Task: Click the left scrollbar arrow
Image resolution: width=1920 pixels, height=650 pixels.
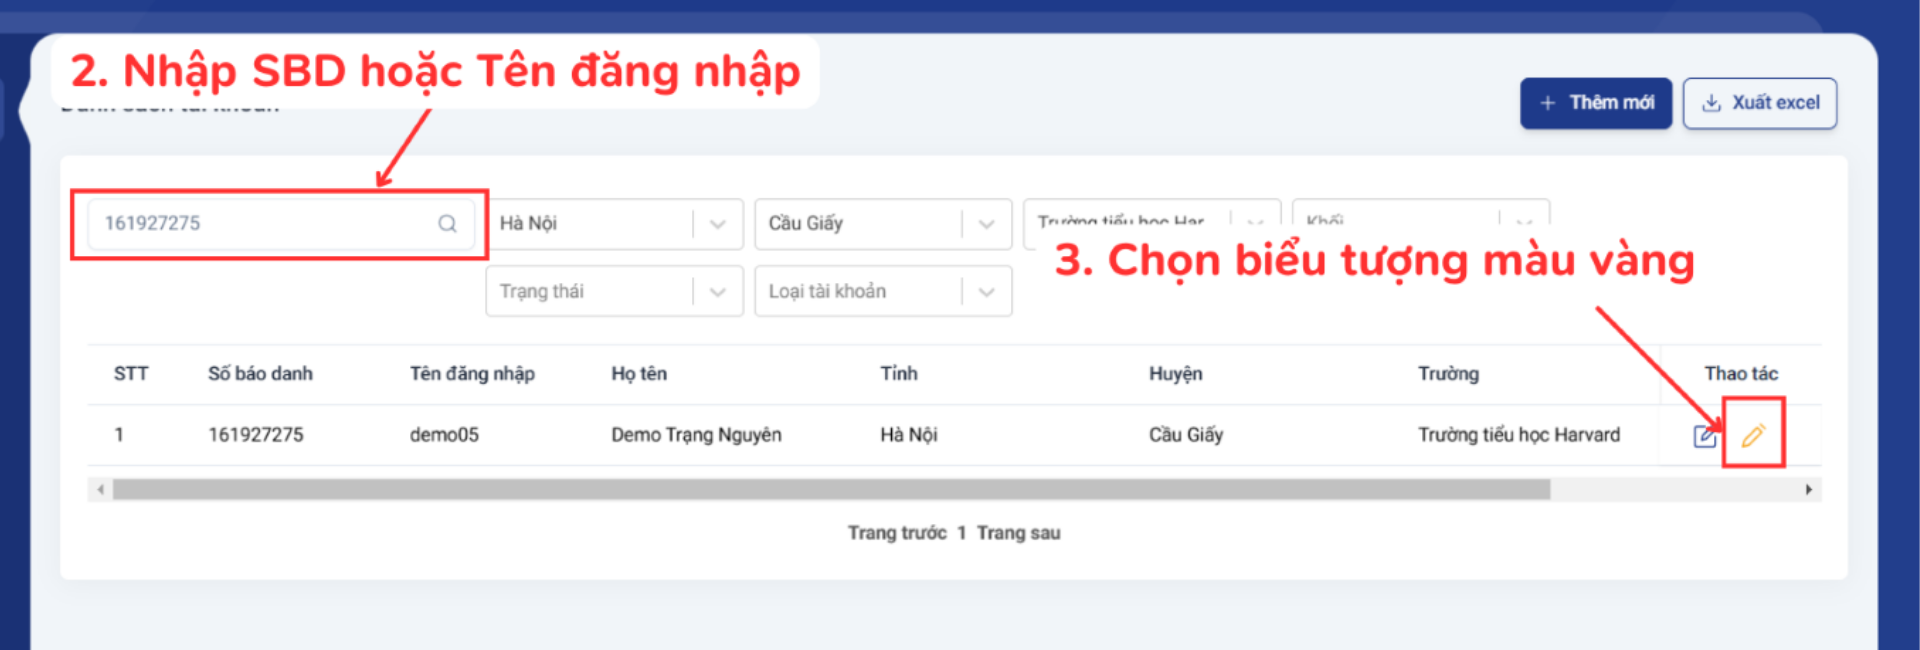Action: pyautogui.click(x=100, y=490)
